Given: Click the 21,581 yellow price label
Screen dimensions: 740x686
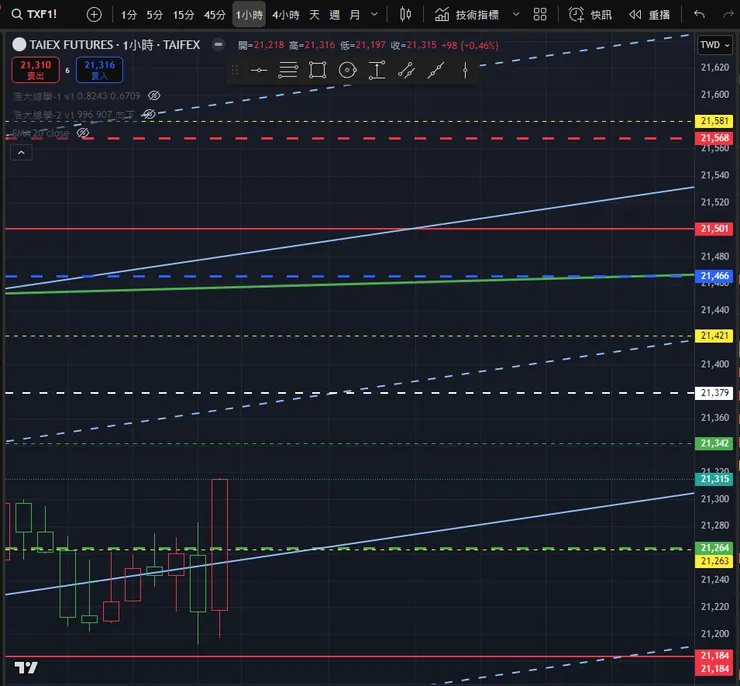Looking at the screenshot, I should [714, 121].
